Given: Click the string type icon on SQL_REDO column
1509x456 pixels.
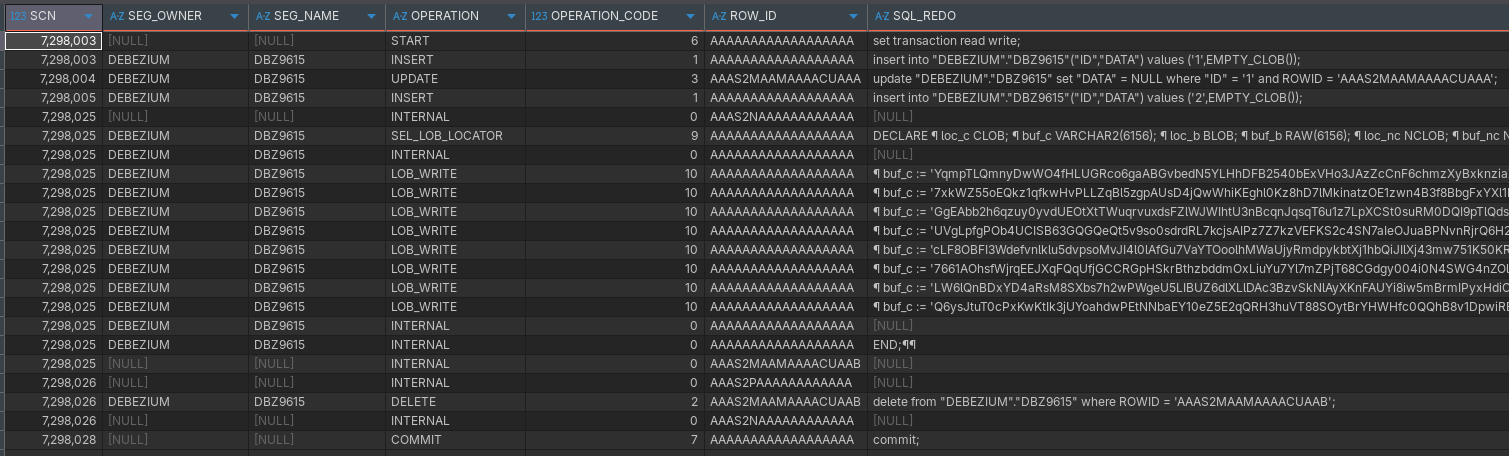Looking at the screenshot, I should tap(881, 16).
